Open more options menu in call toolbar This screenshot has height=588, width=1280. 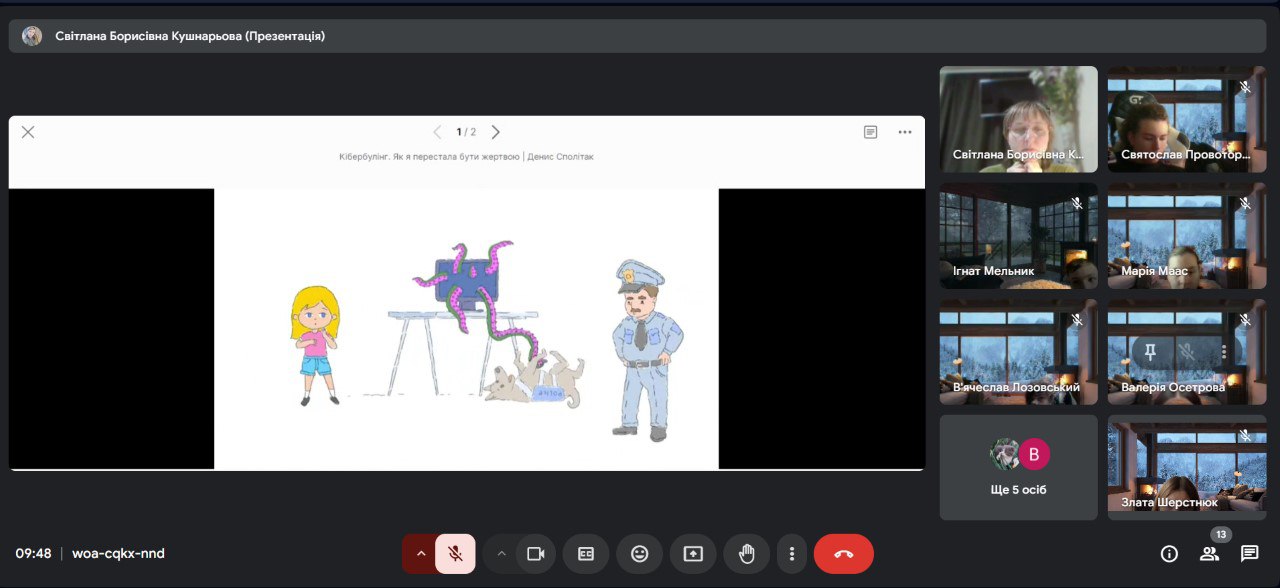[792, 554]
